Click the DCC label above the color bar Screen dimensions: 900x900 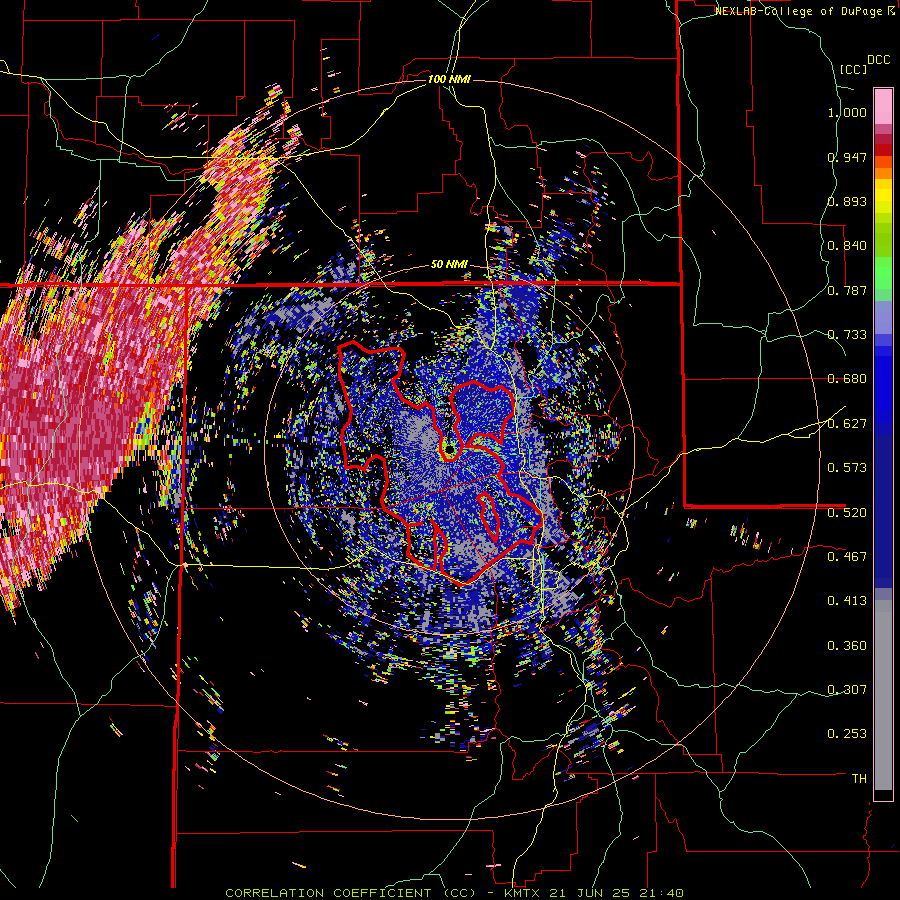coord(879,60)
